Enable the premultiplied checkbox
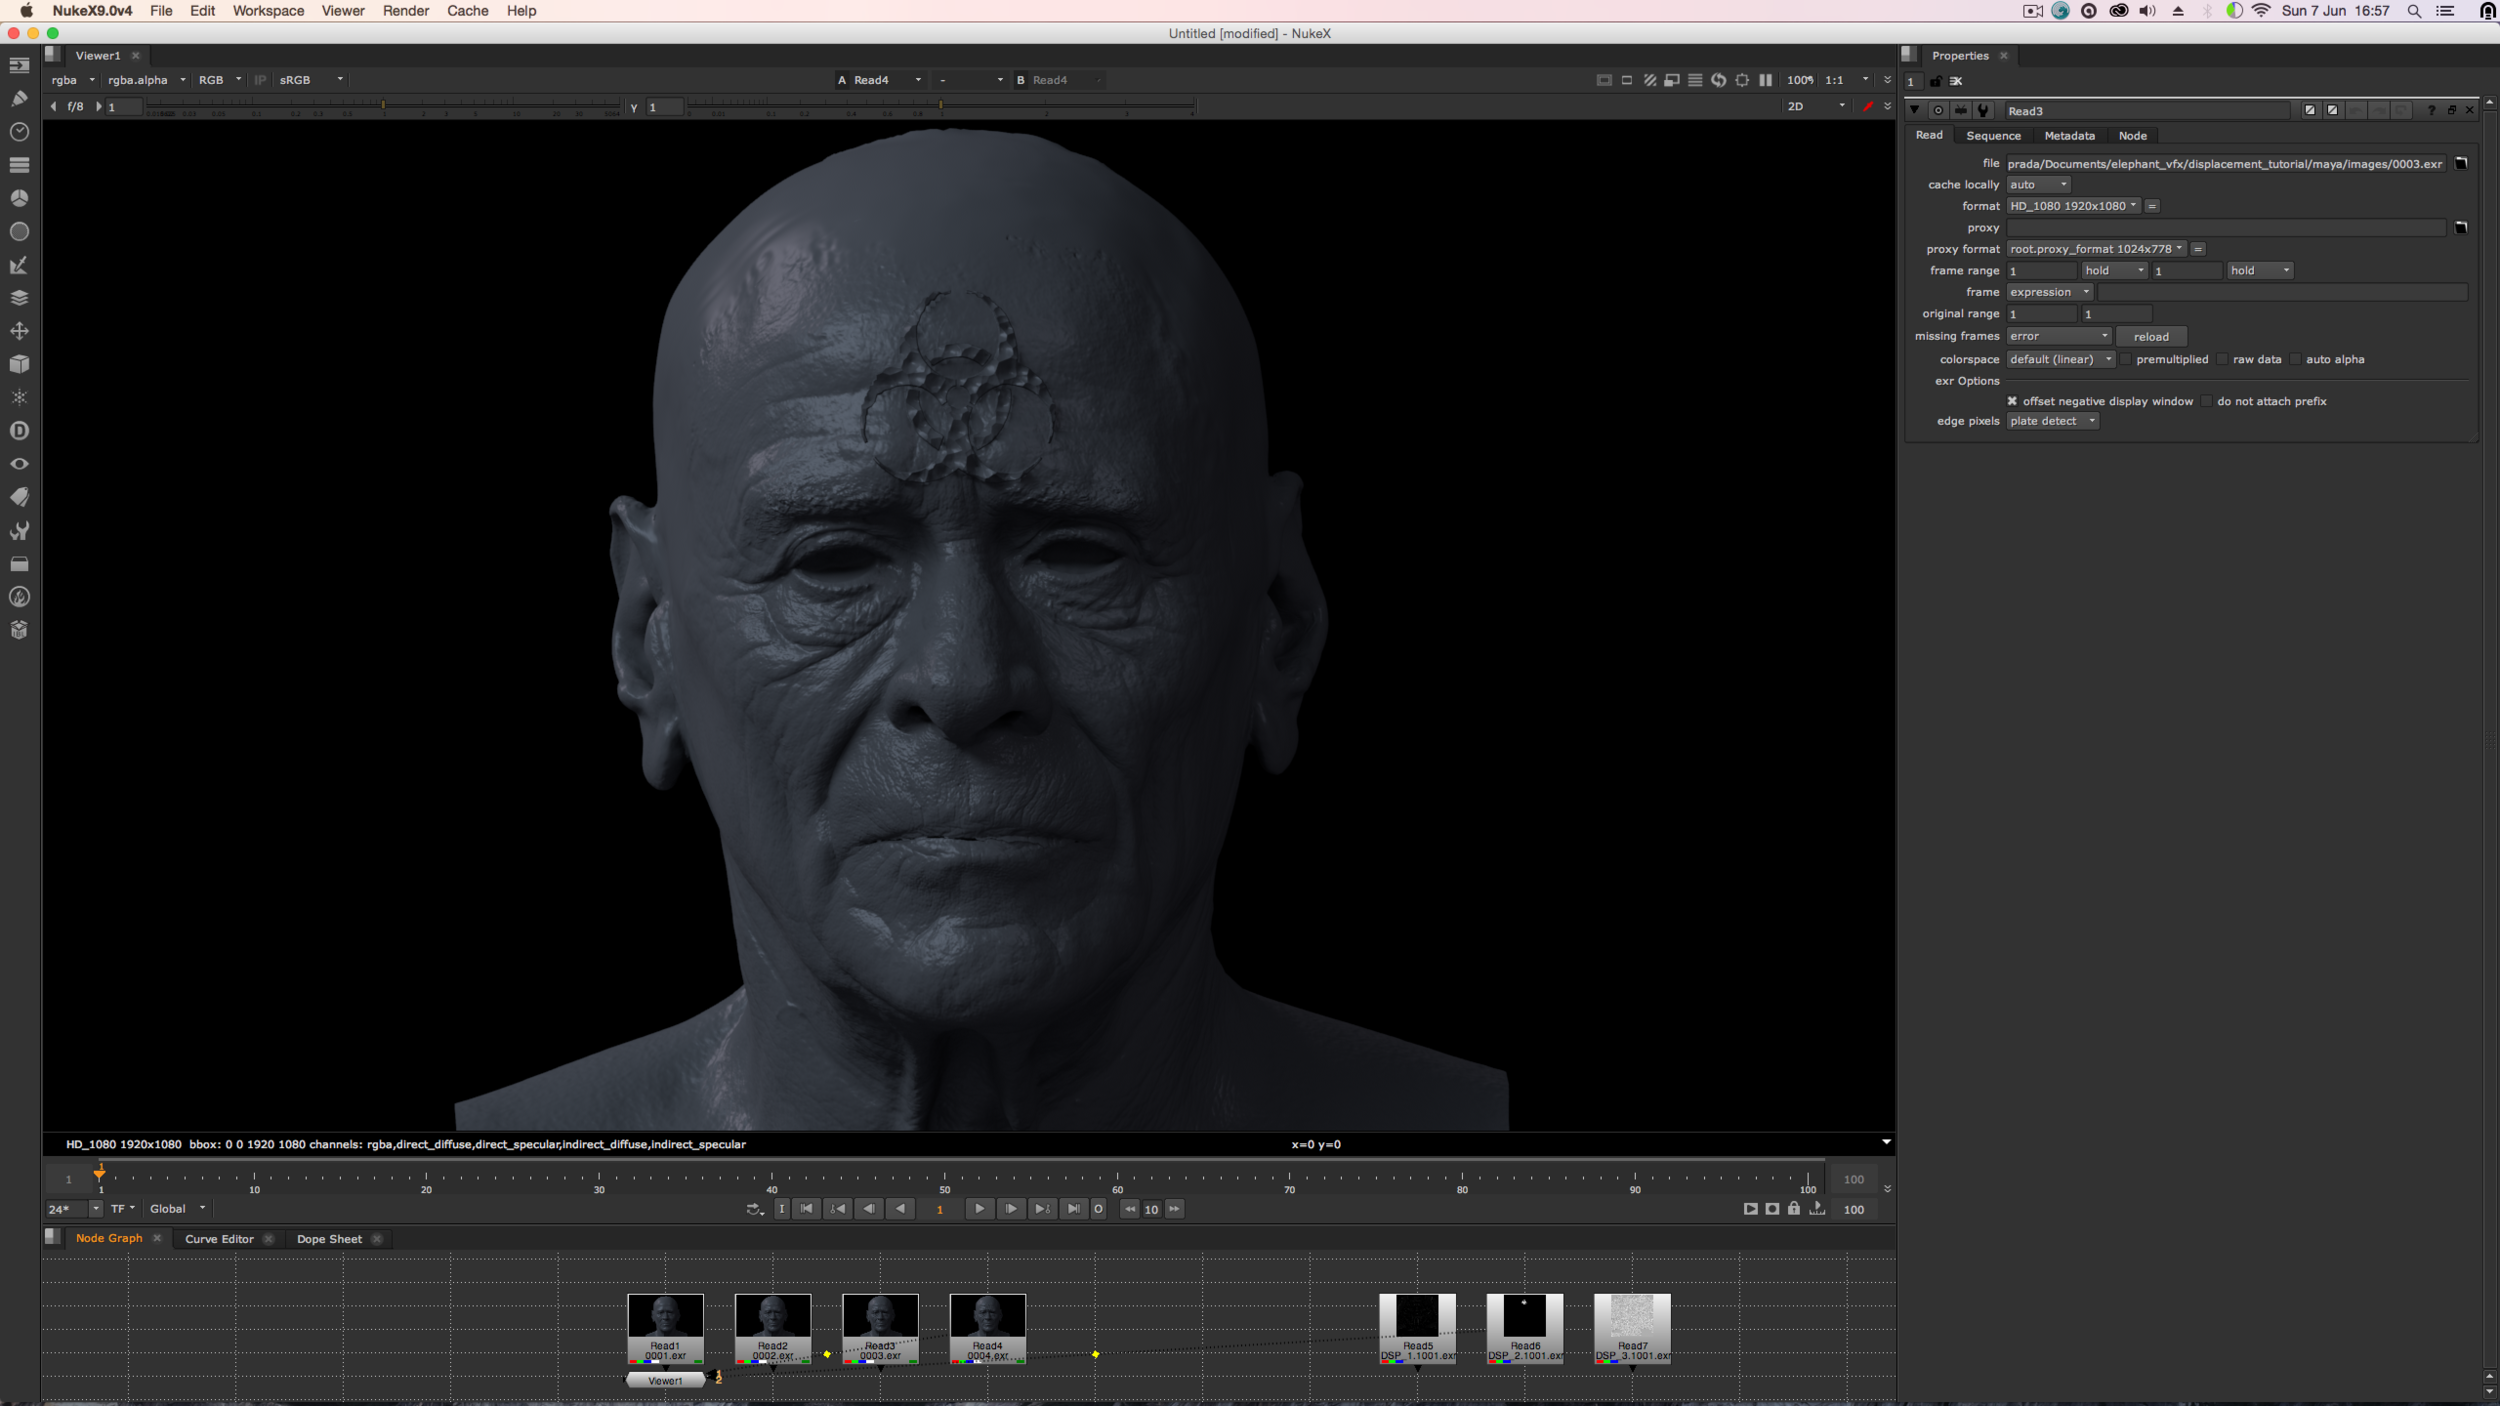 pyautogui.click(x=2126, y=359)
